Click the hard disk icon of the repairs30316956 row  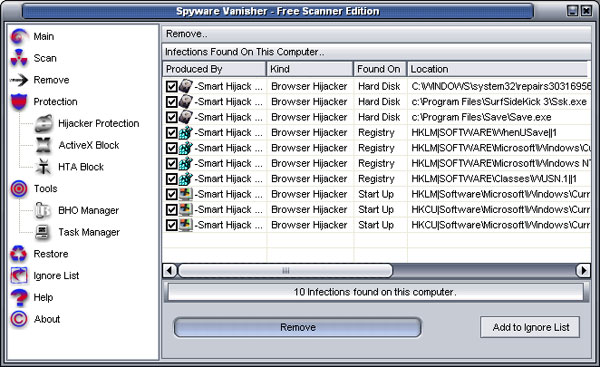tap(186, 86)
